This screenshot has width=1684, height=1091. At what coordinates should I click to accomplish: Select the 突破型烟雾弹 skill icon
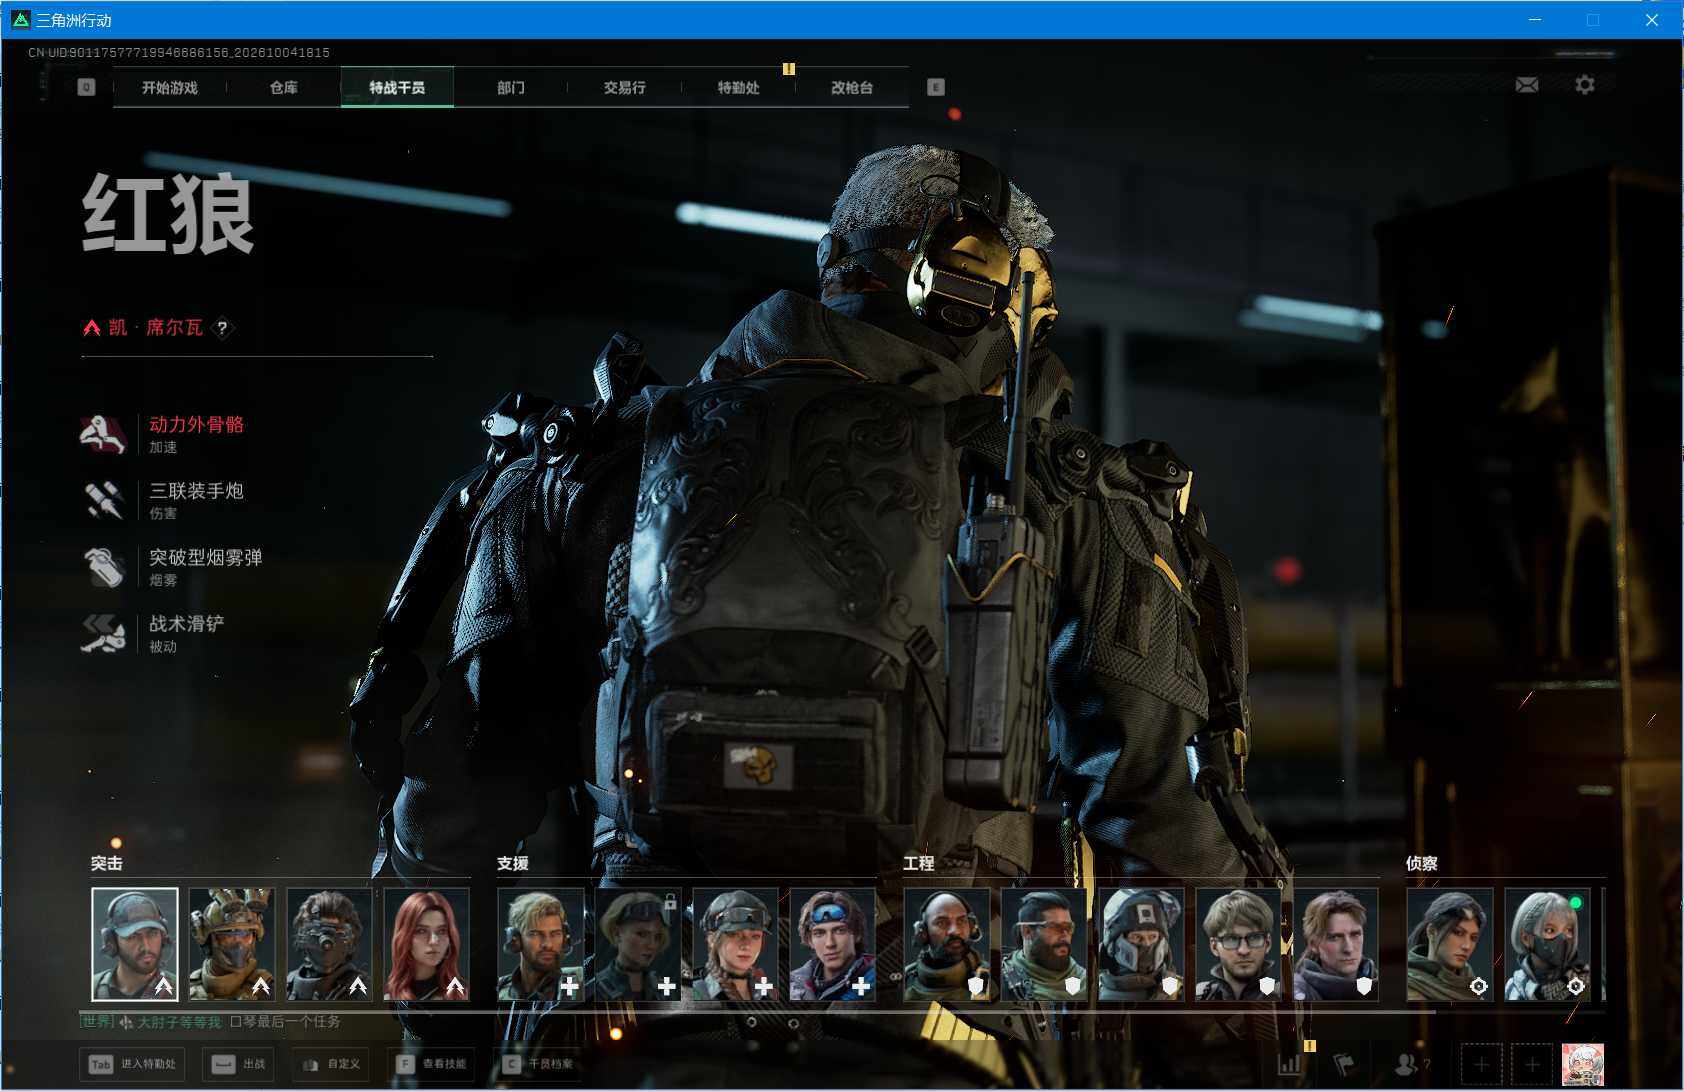click(103, 567)
